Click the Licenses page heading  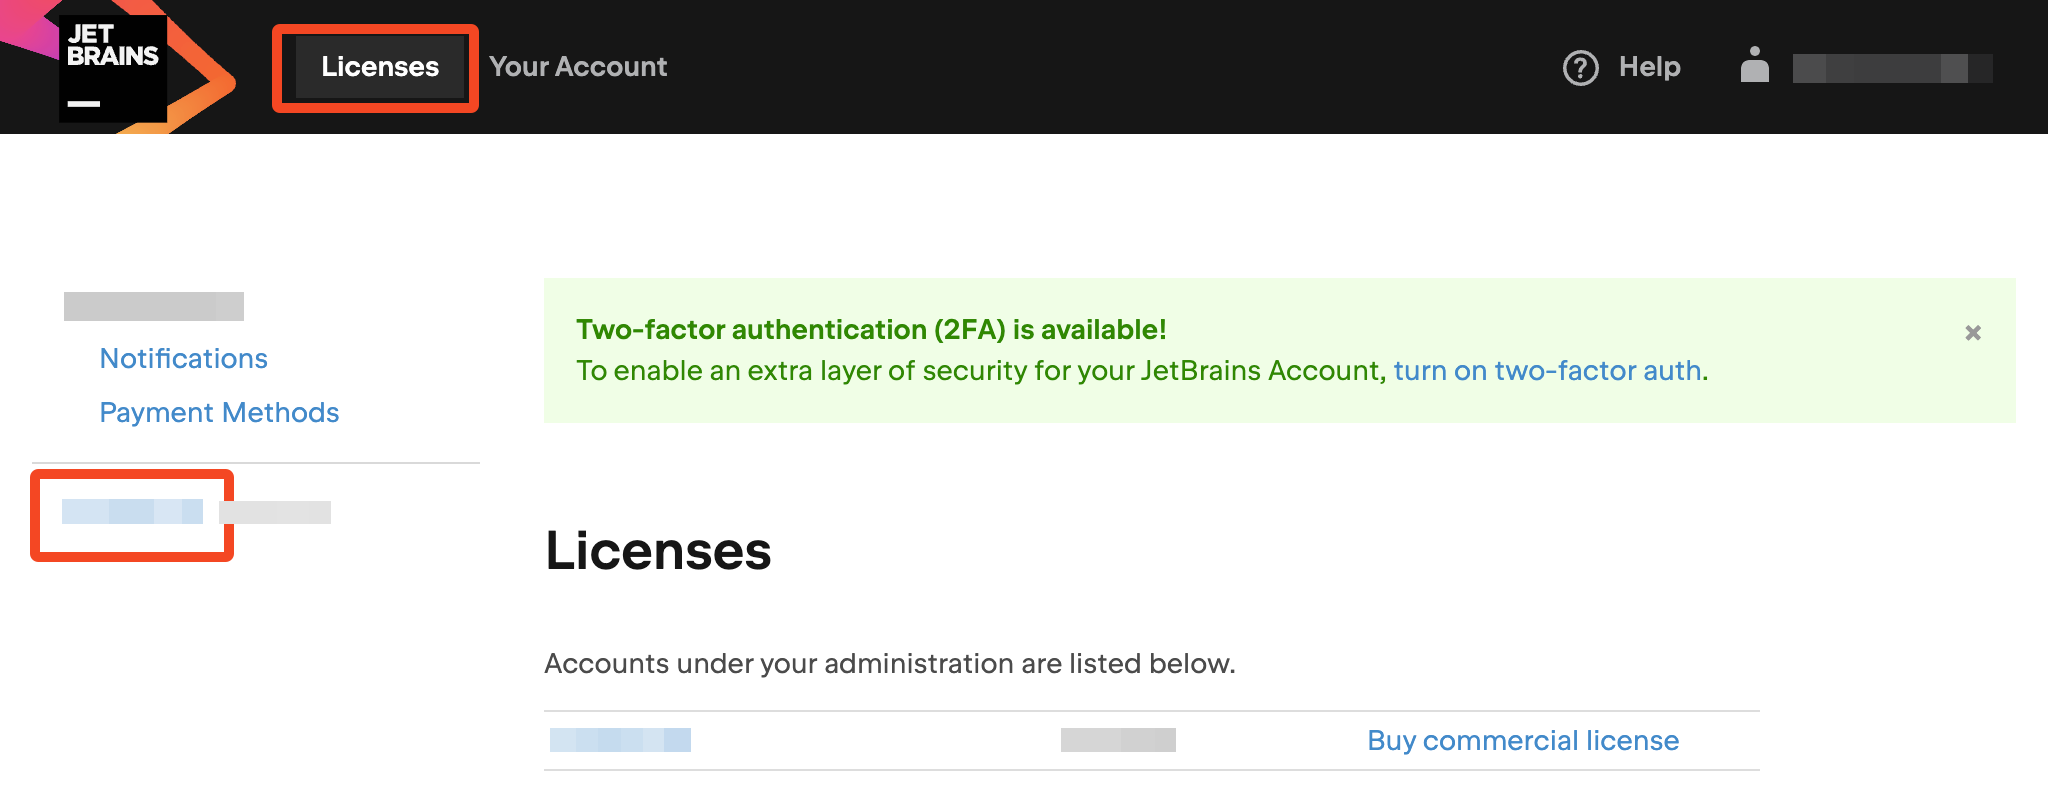click(658, 551)
